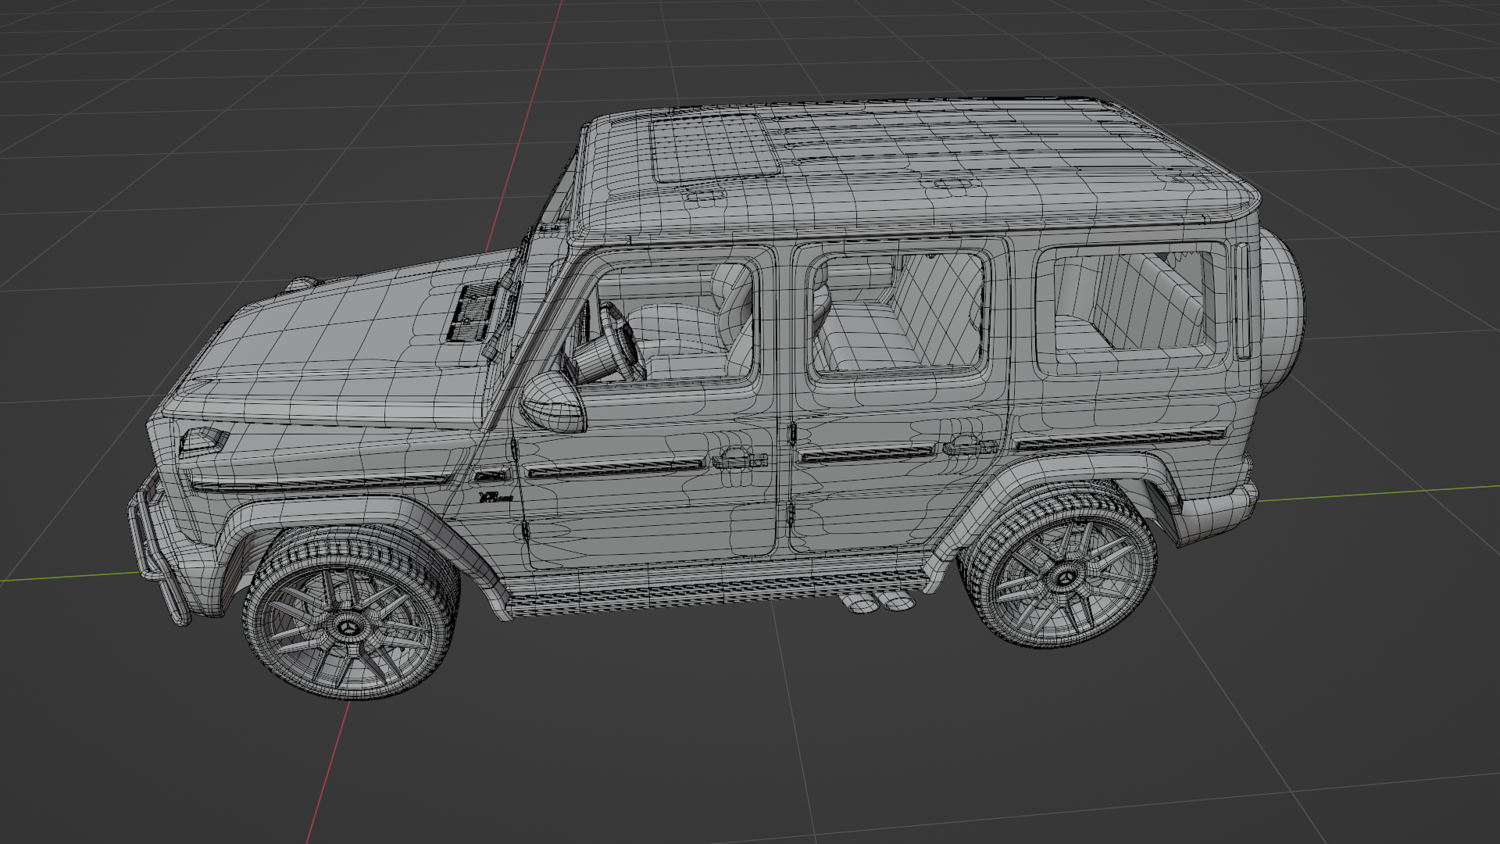Click the small badge on the front fender
Image resolution: width=1500 pixels, height=844 pixels.
pos(494,496)
